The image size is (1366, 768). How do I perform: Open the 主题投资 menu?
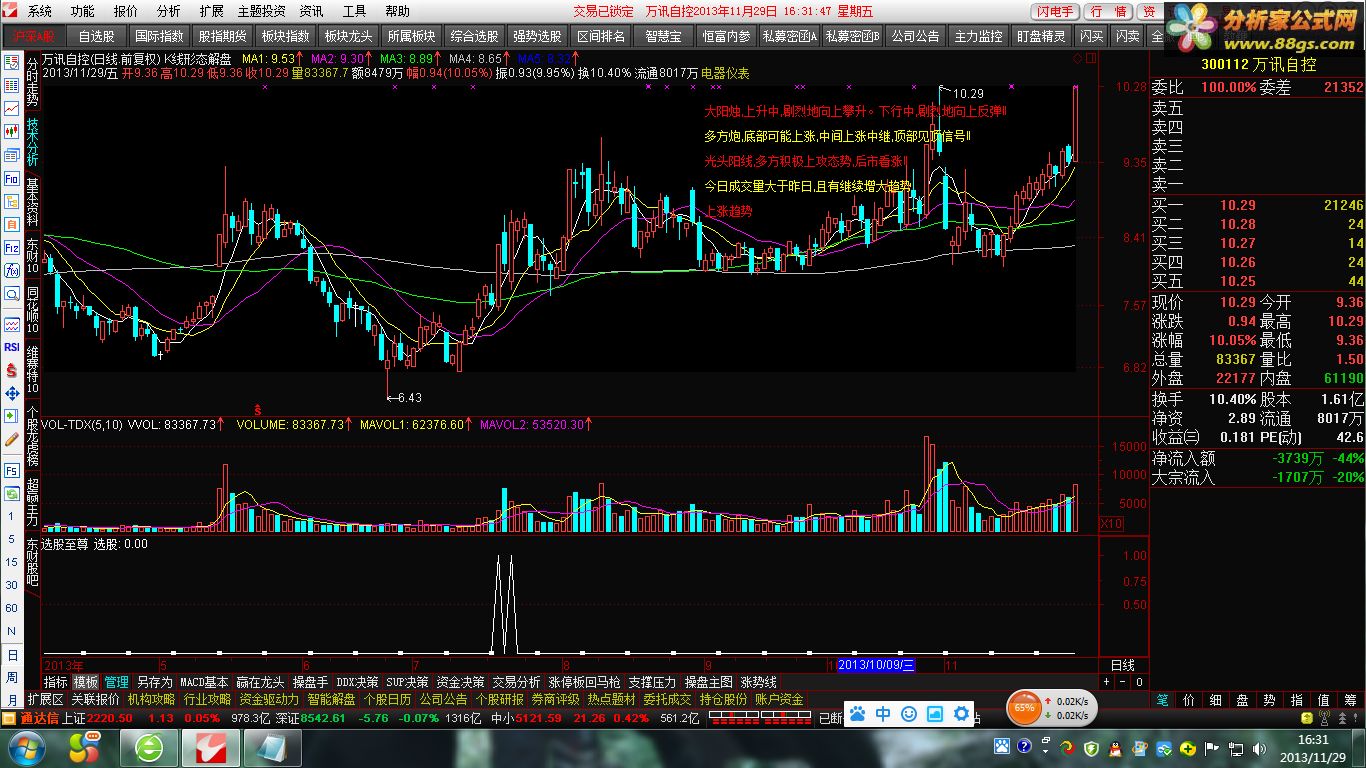tap(261, 11)
